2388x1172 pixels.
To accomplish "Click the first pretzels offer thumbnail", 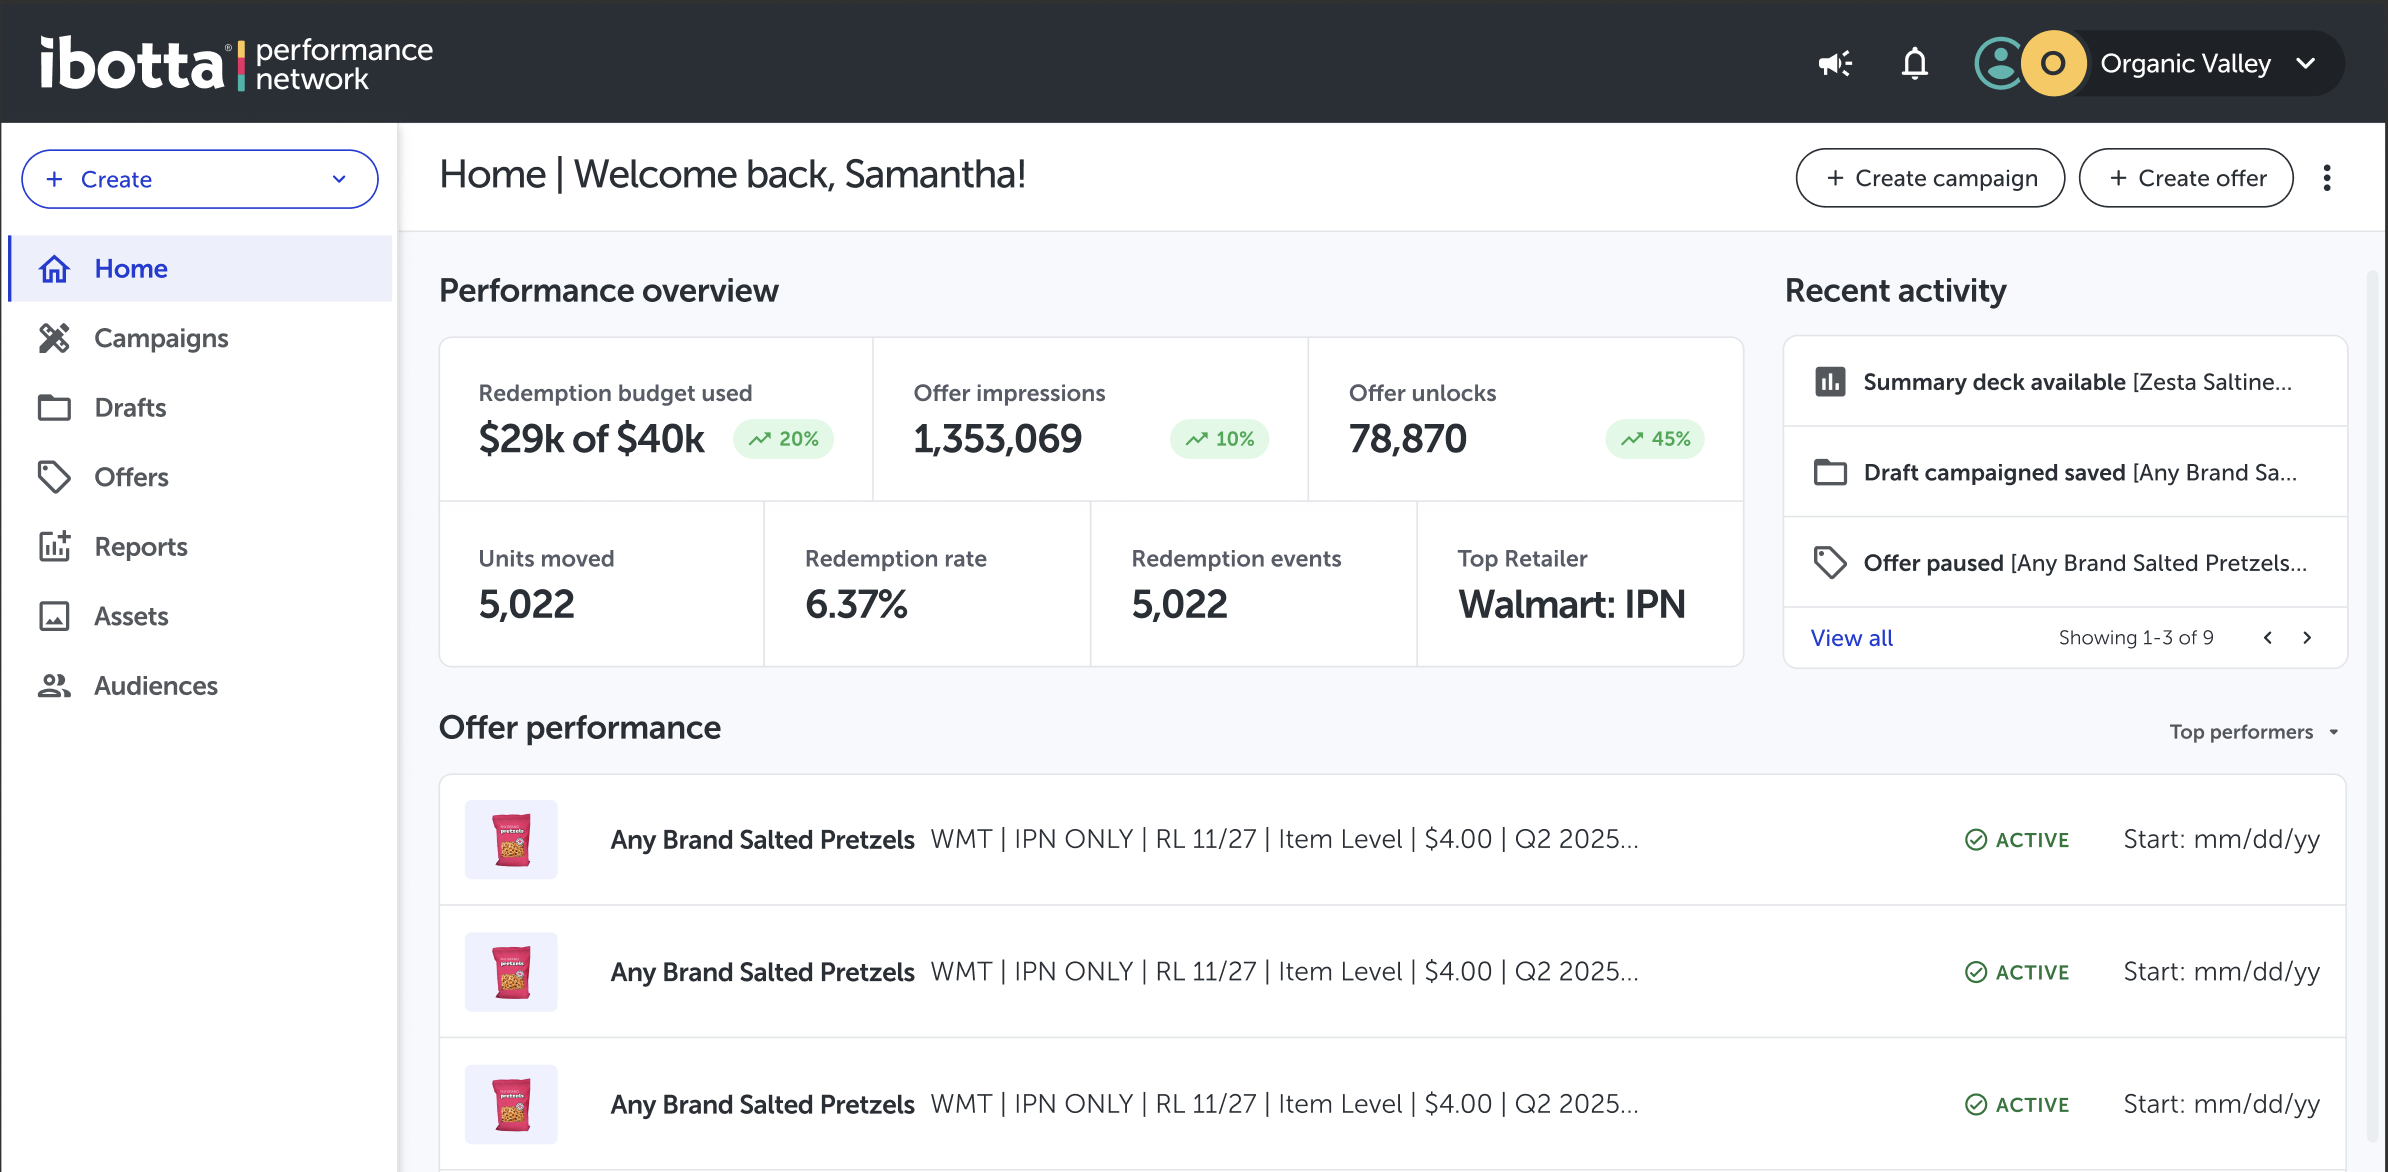I will (511, 839).
